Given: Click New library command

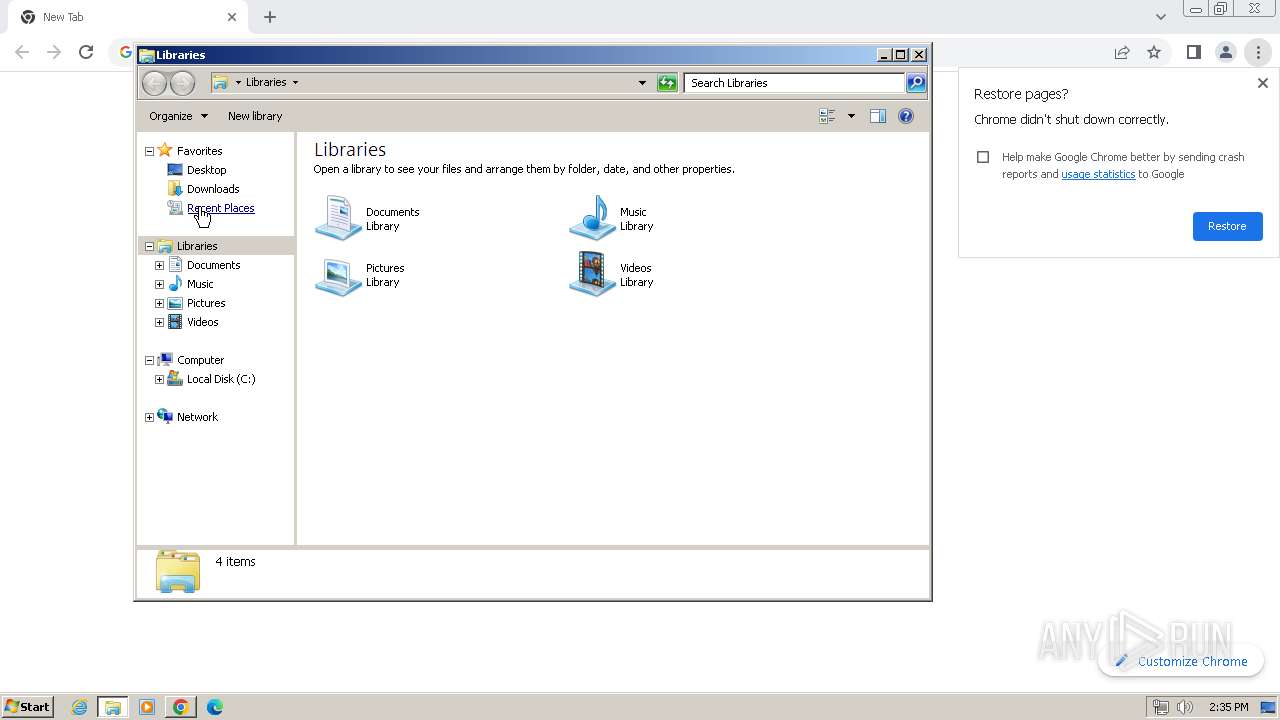Looking at the screenshot, I should 255,116.
